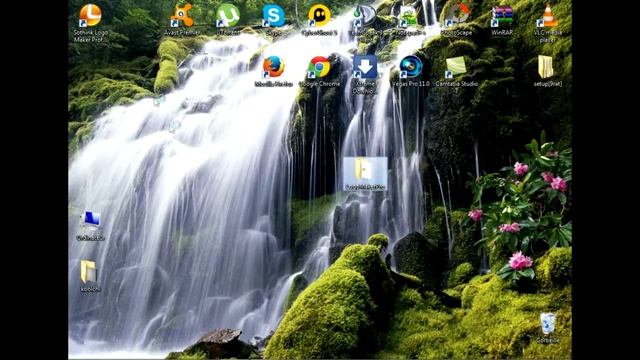Viewport: 640px width, 360px height.
Task: Click the VLC media player cone icon
Action: 548,16
